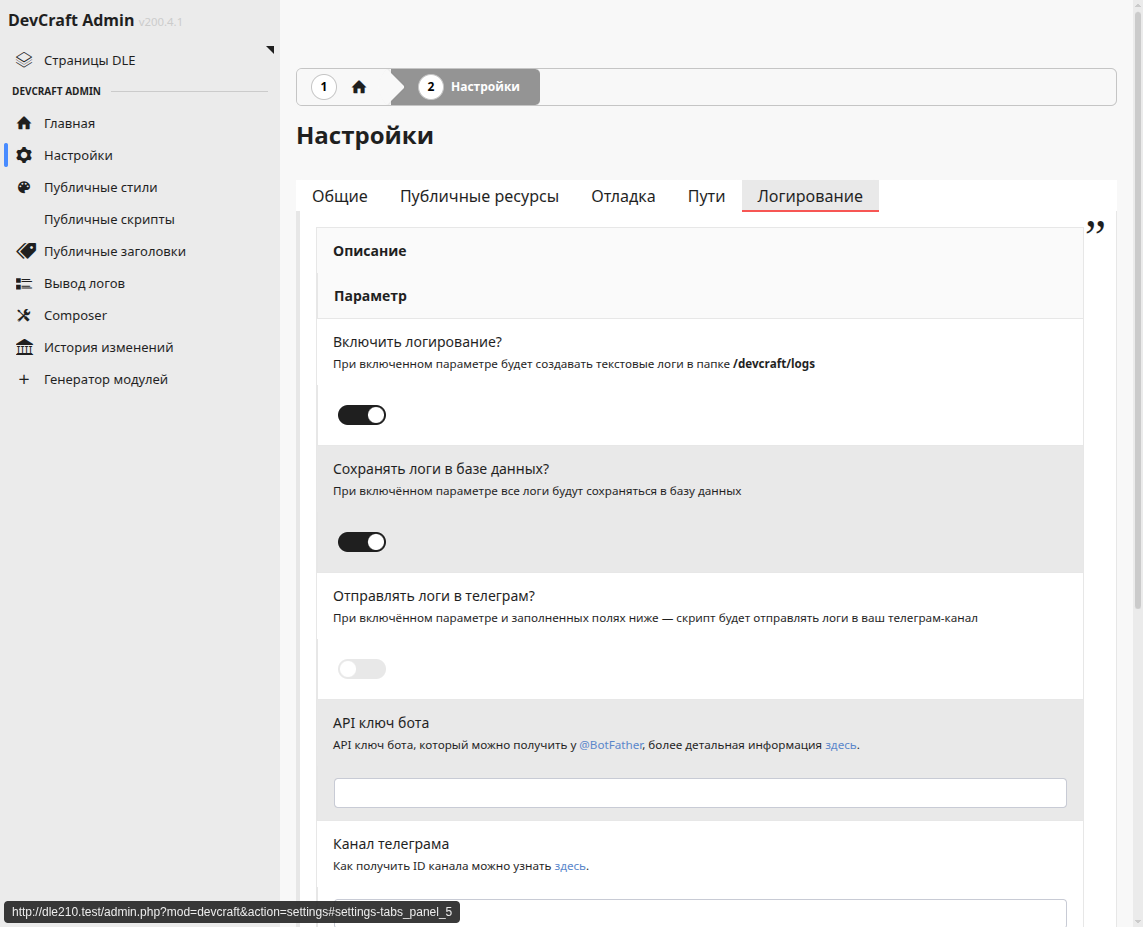
Task: Click the bank icon for История изменений
Action: click(x=24, y=348)
